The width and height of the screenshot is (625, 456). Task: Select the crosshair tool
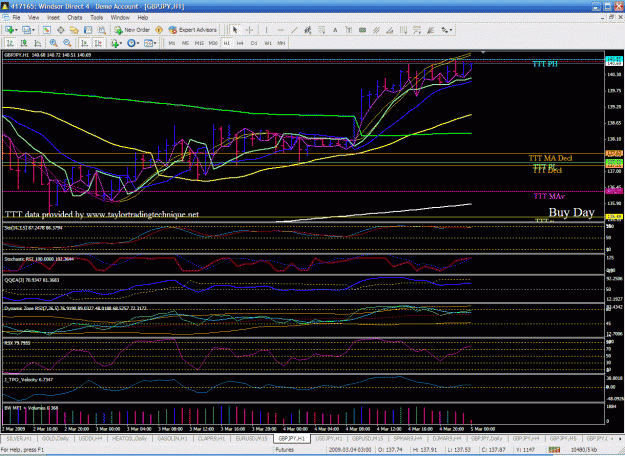click(x=250, y=30)
